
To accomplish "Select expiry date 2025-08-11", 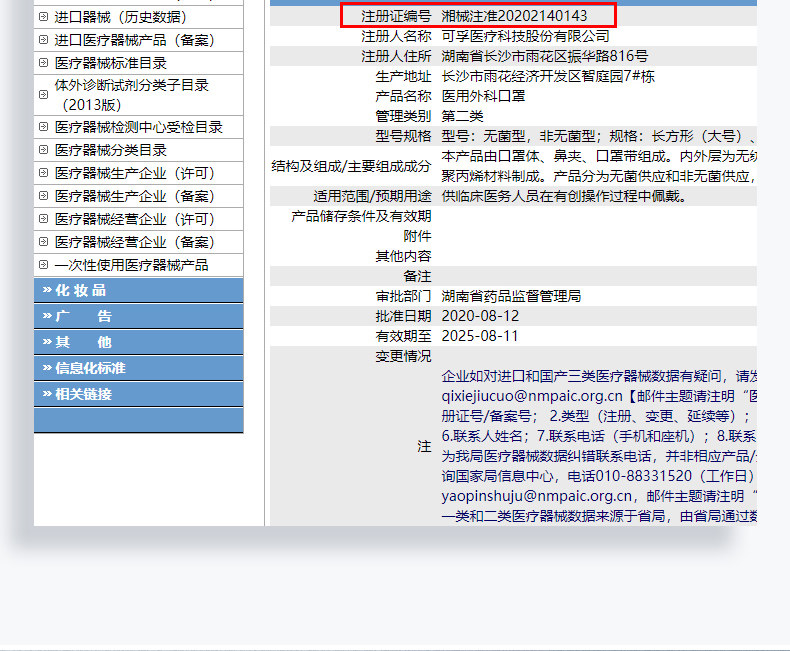I will point(480,336).
